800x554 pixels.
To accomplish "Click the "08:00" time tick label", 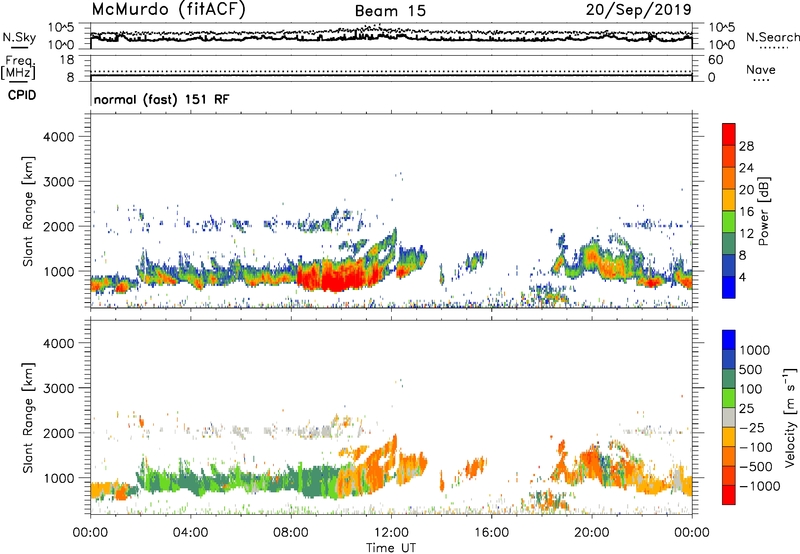I will (290, 533).
